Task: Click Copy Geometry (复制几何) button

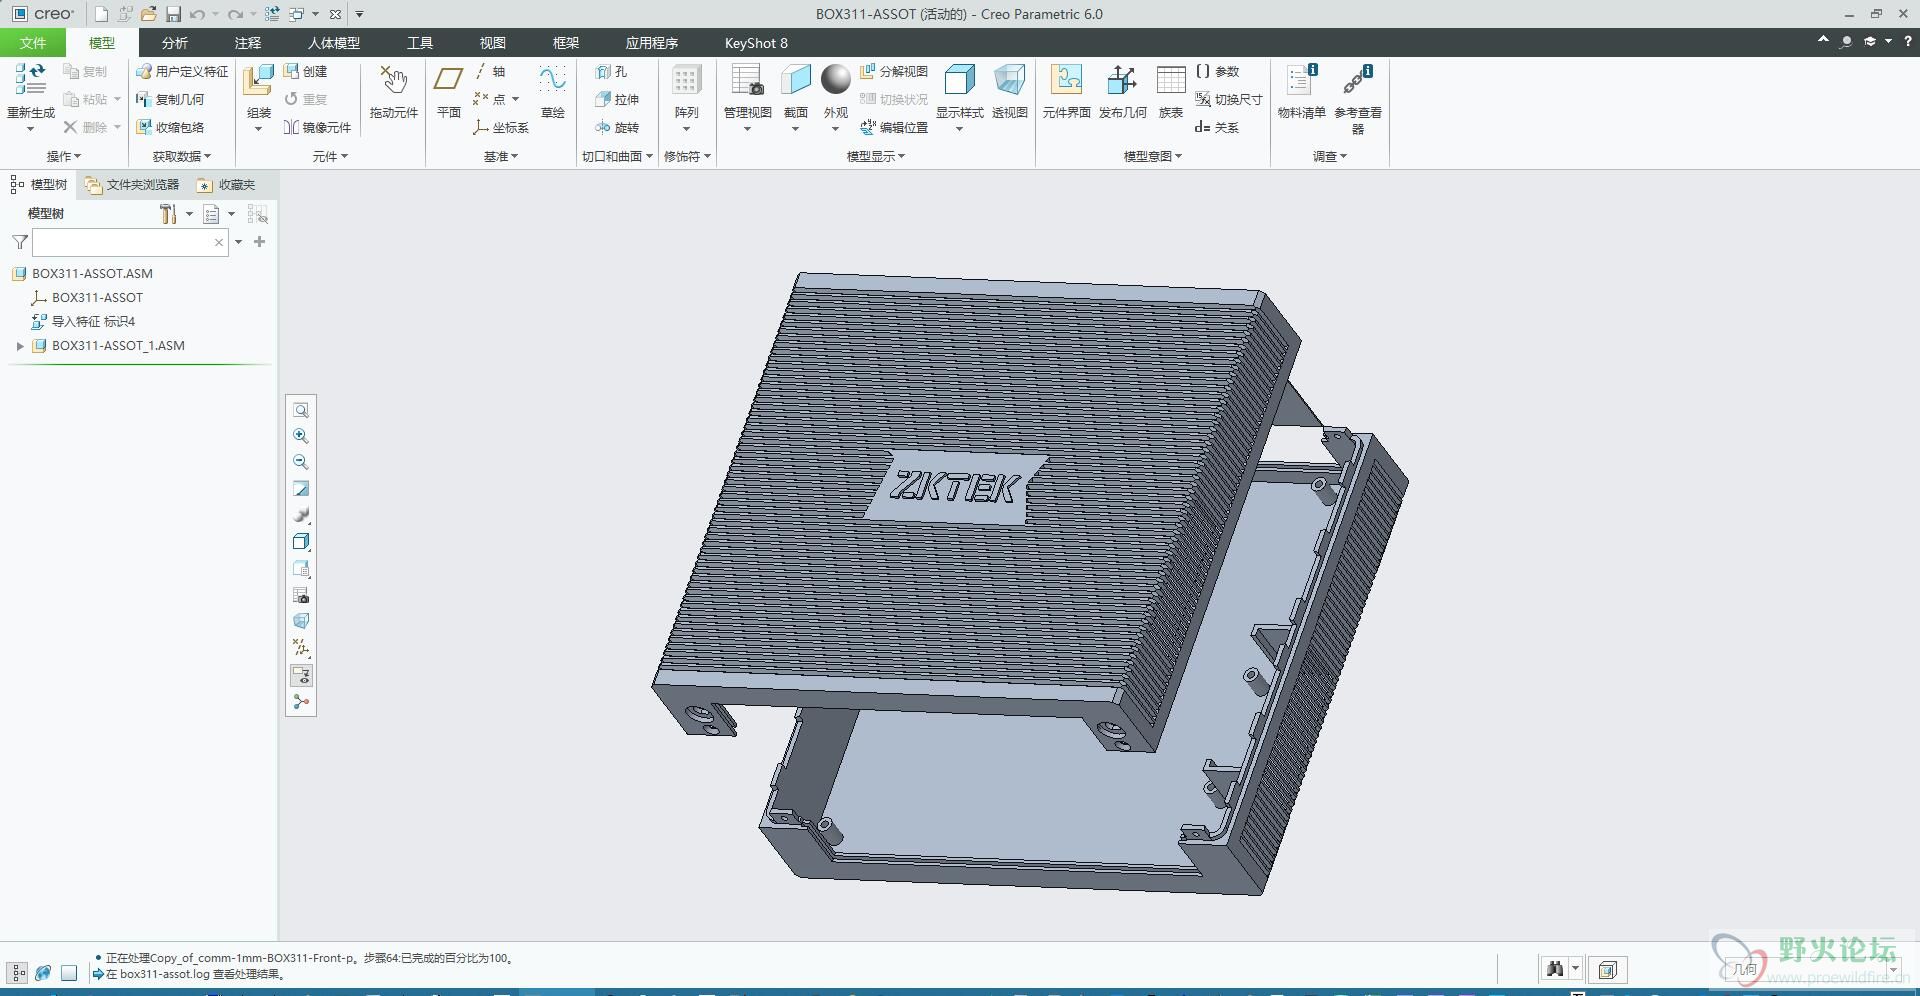Action: click(170, 99)
